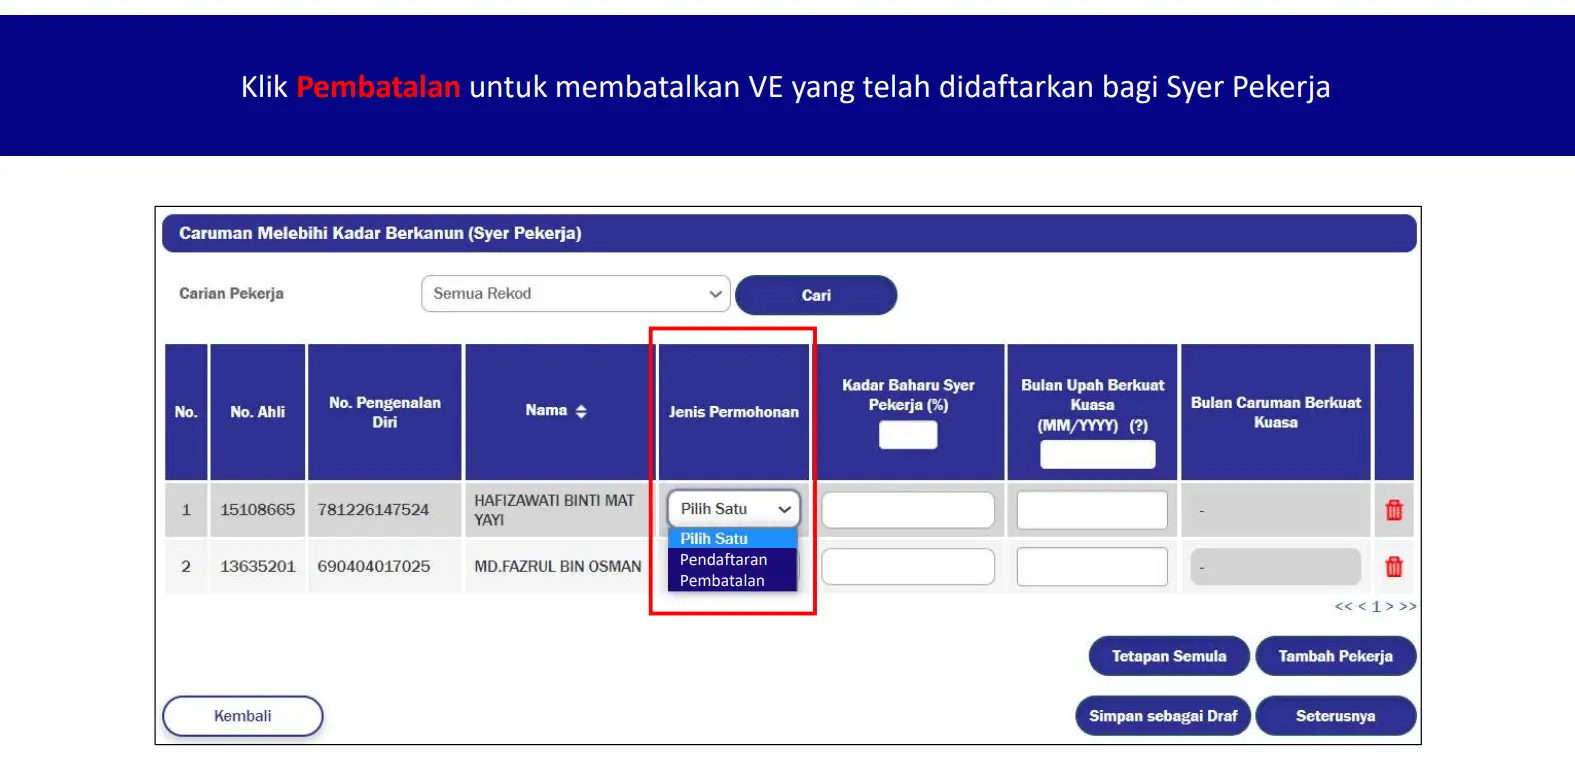Click Kadar Baharu field for row 1
The width and height of the screenshot is (1575, 782).
(x=908, y=510)
